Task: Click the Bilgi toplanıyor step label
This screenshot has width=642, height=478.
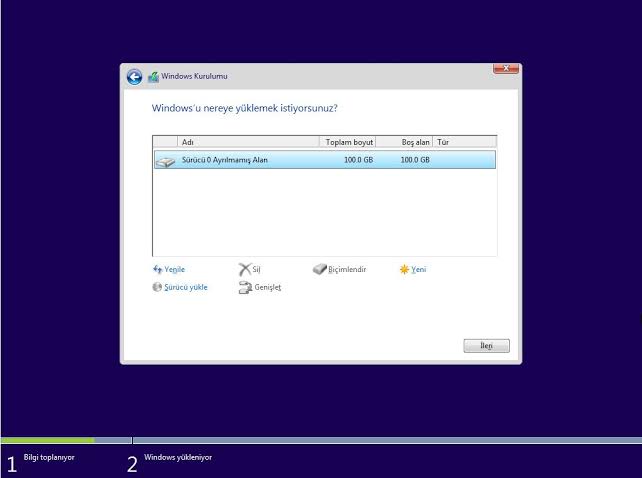Action: (x=49, y=457)
